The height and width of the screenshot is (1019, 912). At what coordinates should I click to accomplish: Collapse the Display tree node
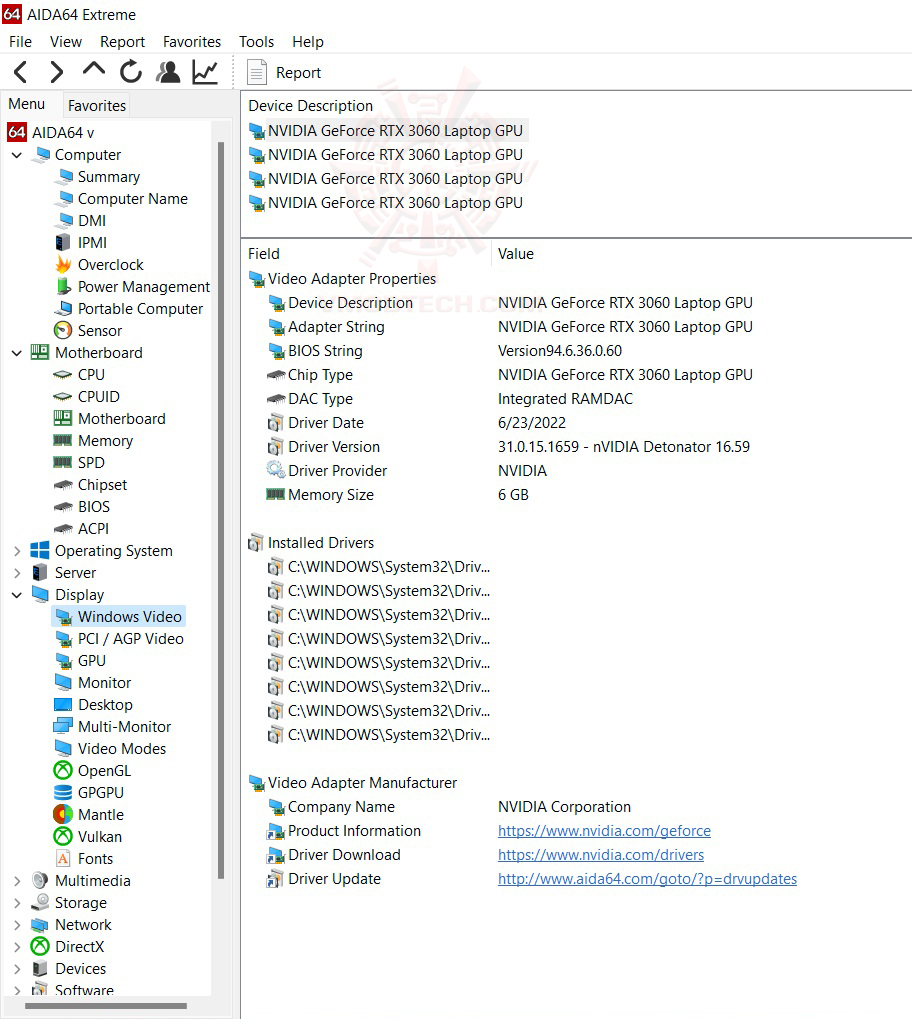17,595
